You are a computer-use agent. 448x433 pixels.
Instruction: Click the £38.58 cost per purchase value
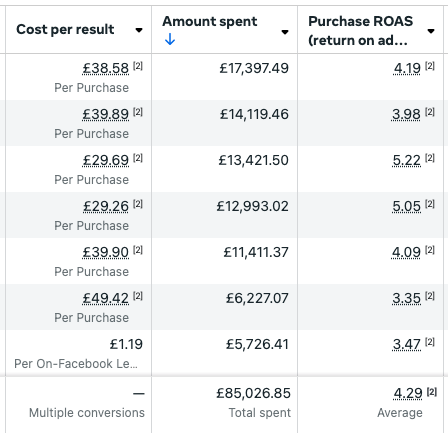pyautogui.click(x=105, y=68)
